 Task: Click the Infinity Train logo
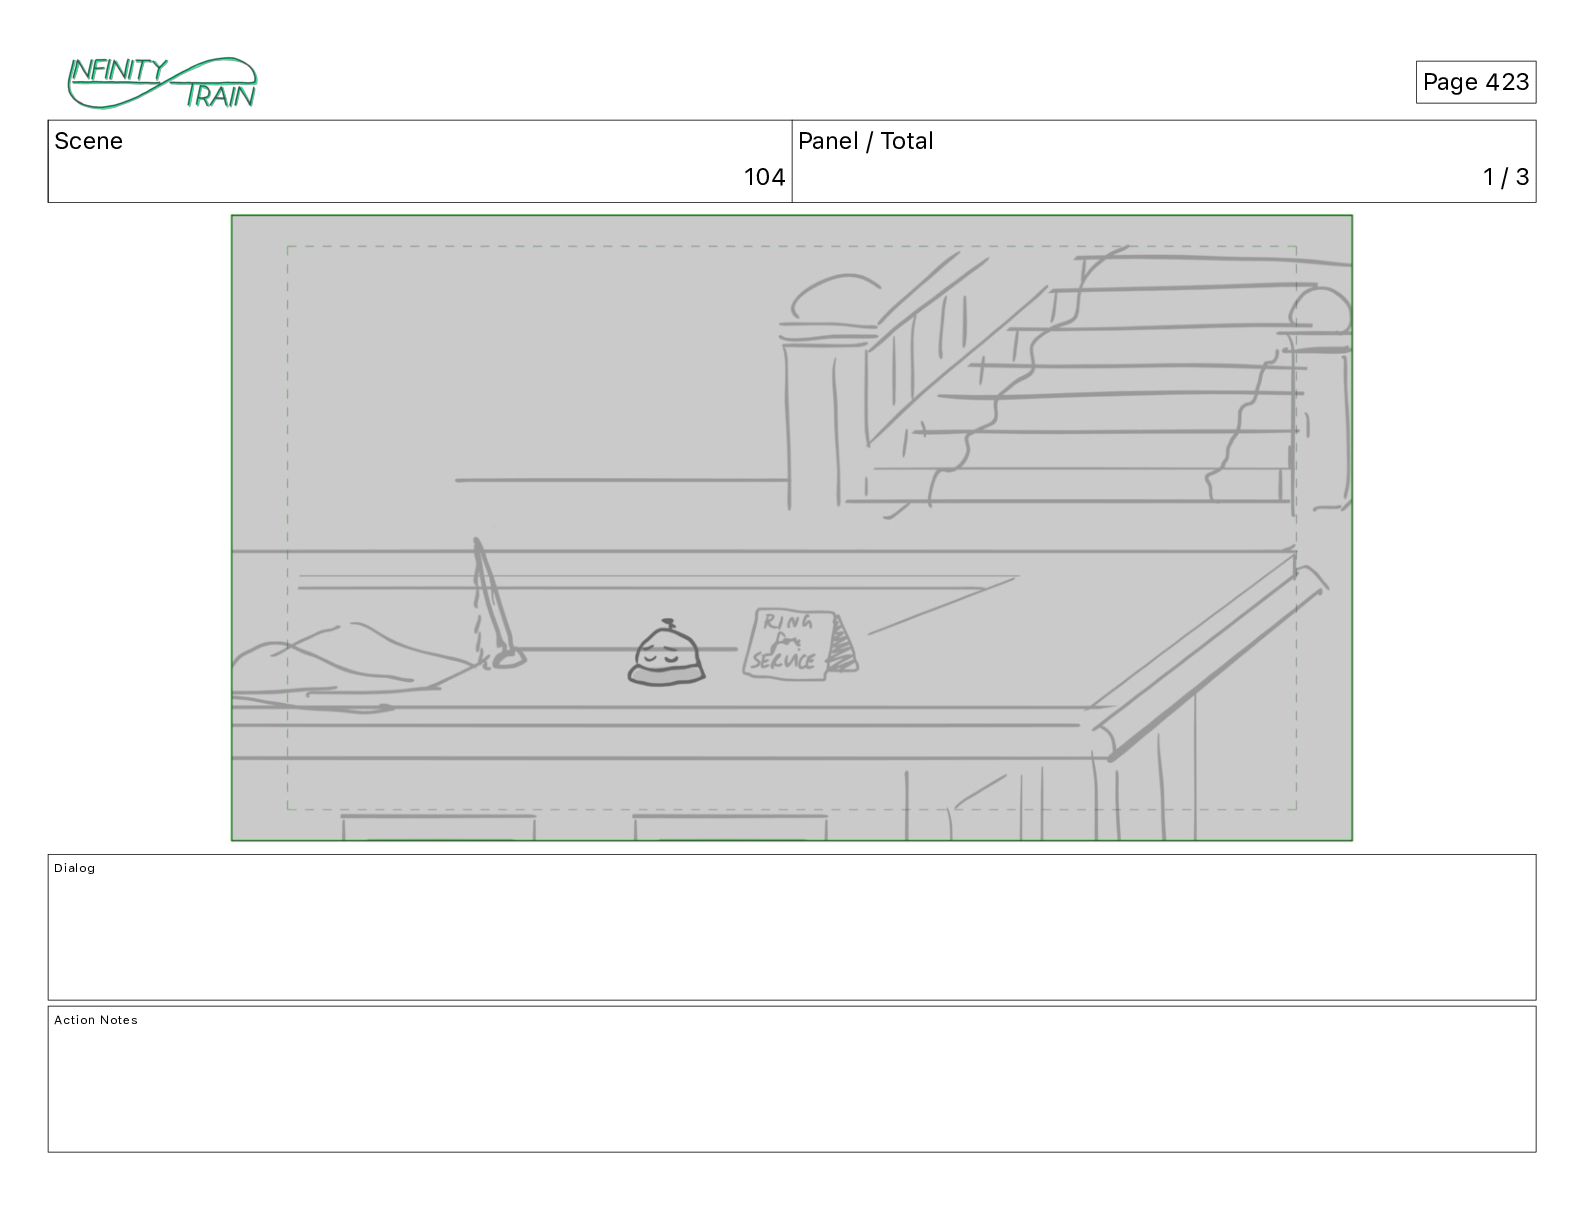(x=162, y=83)
